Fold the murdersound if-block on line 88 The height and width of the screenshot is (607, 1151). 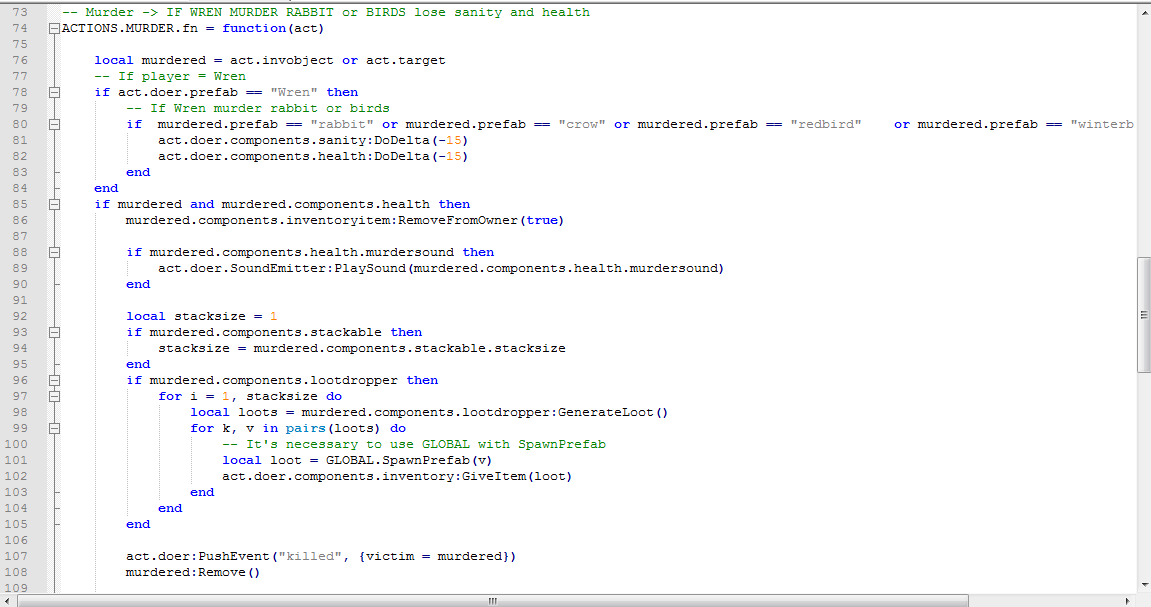53,252
